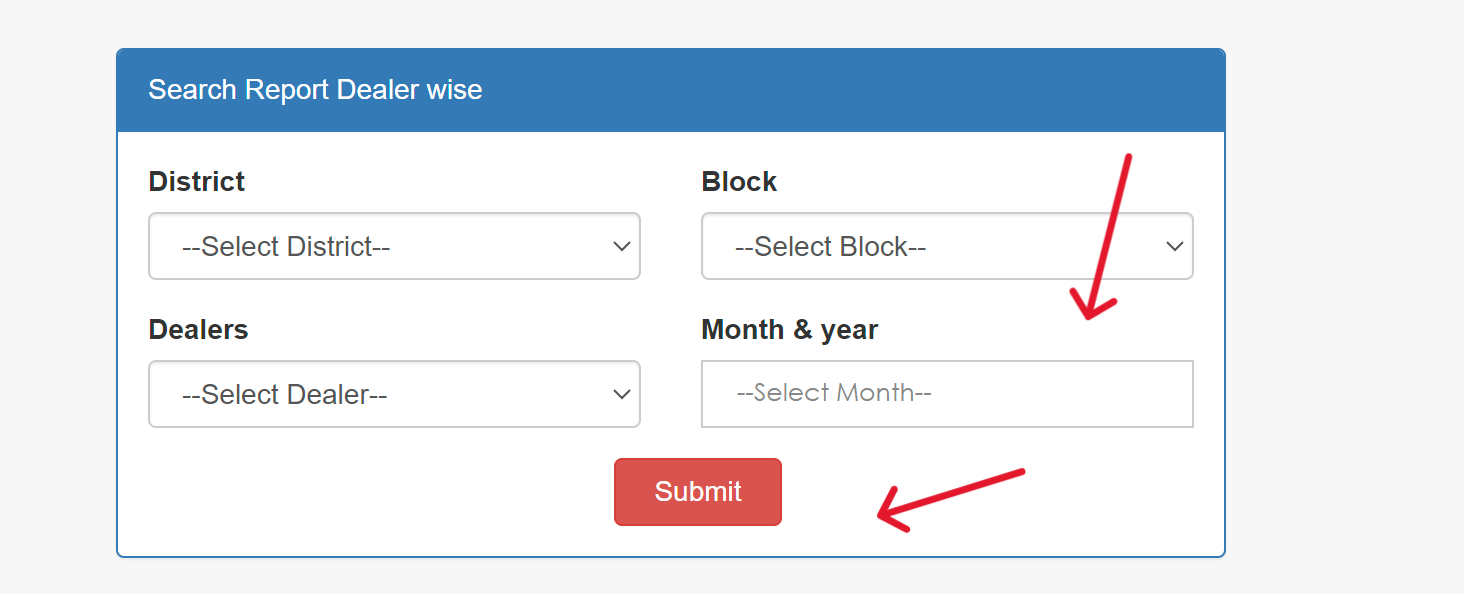Viewport: 1464px width, 594px height.
Task: Click the Dealers field label
Action: pos(198,330)
